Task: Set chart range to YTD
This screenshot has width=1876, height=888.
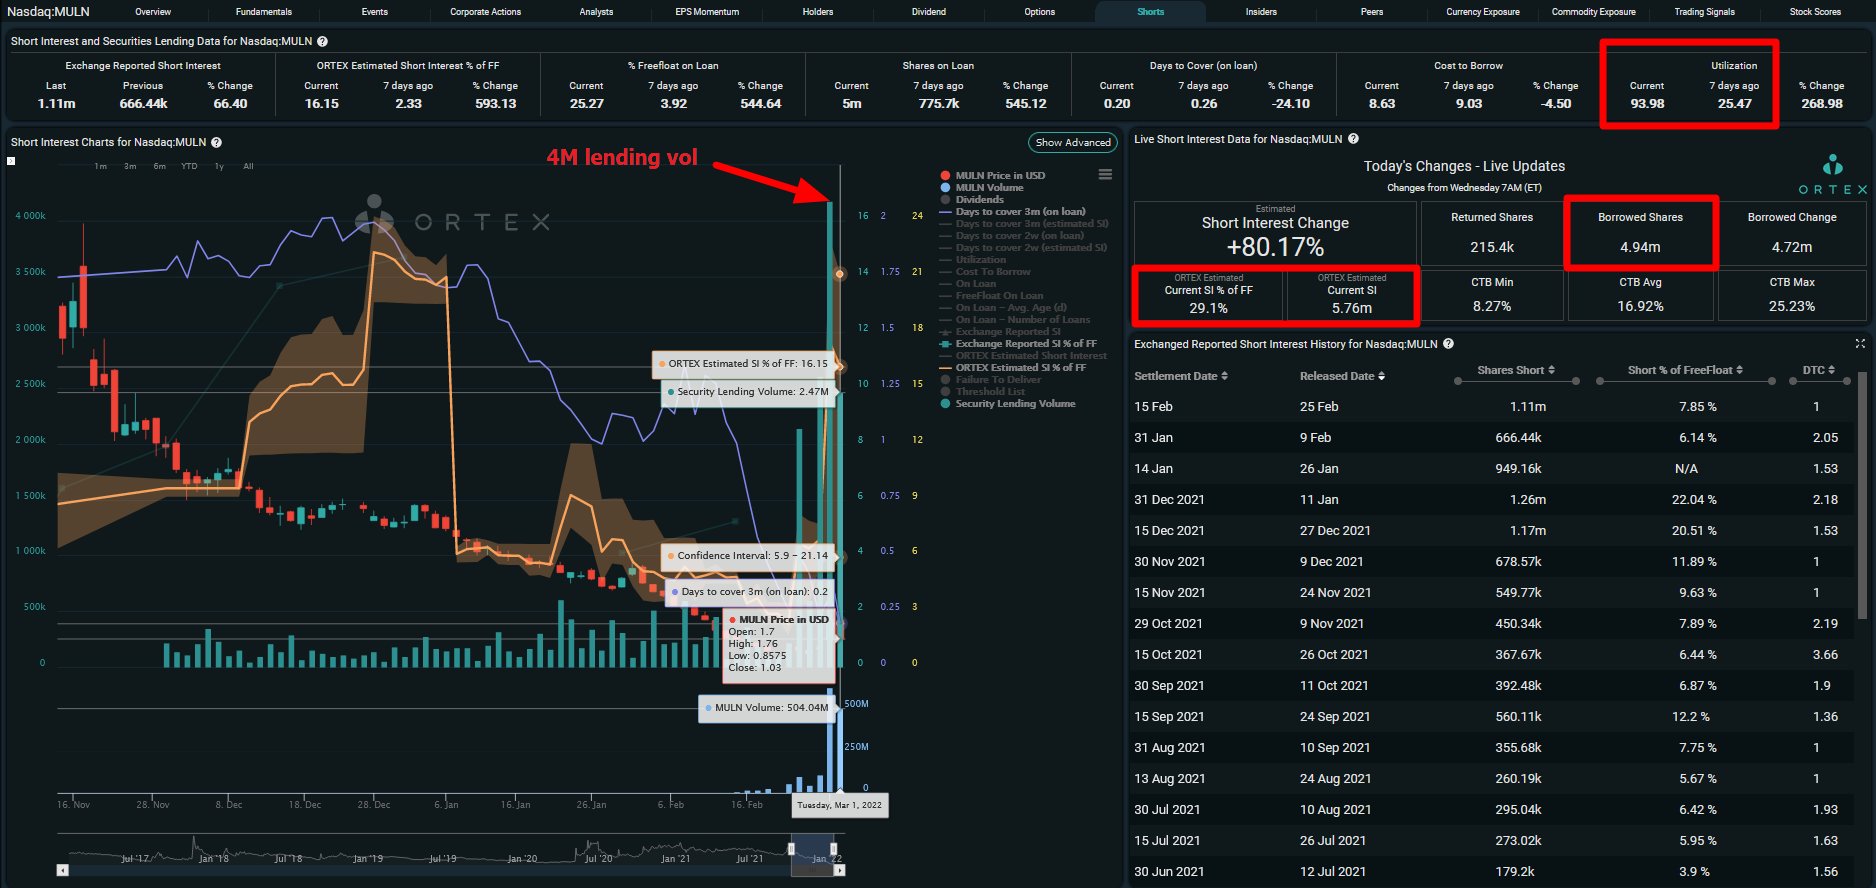Action: [189, 166]
